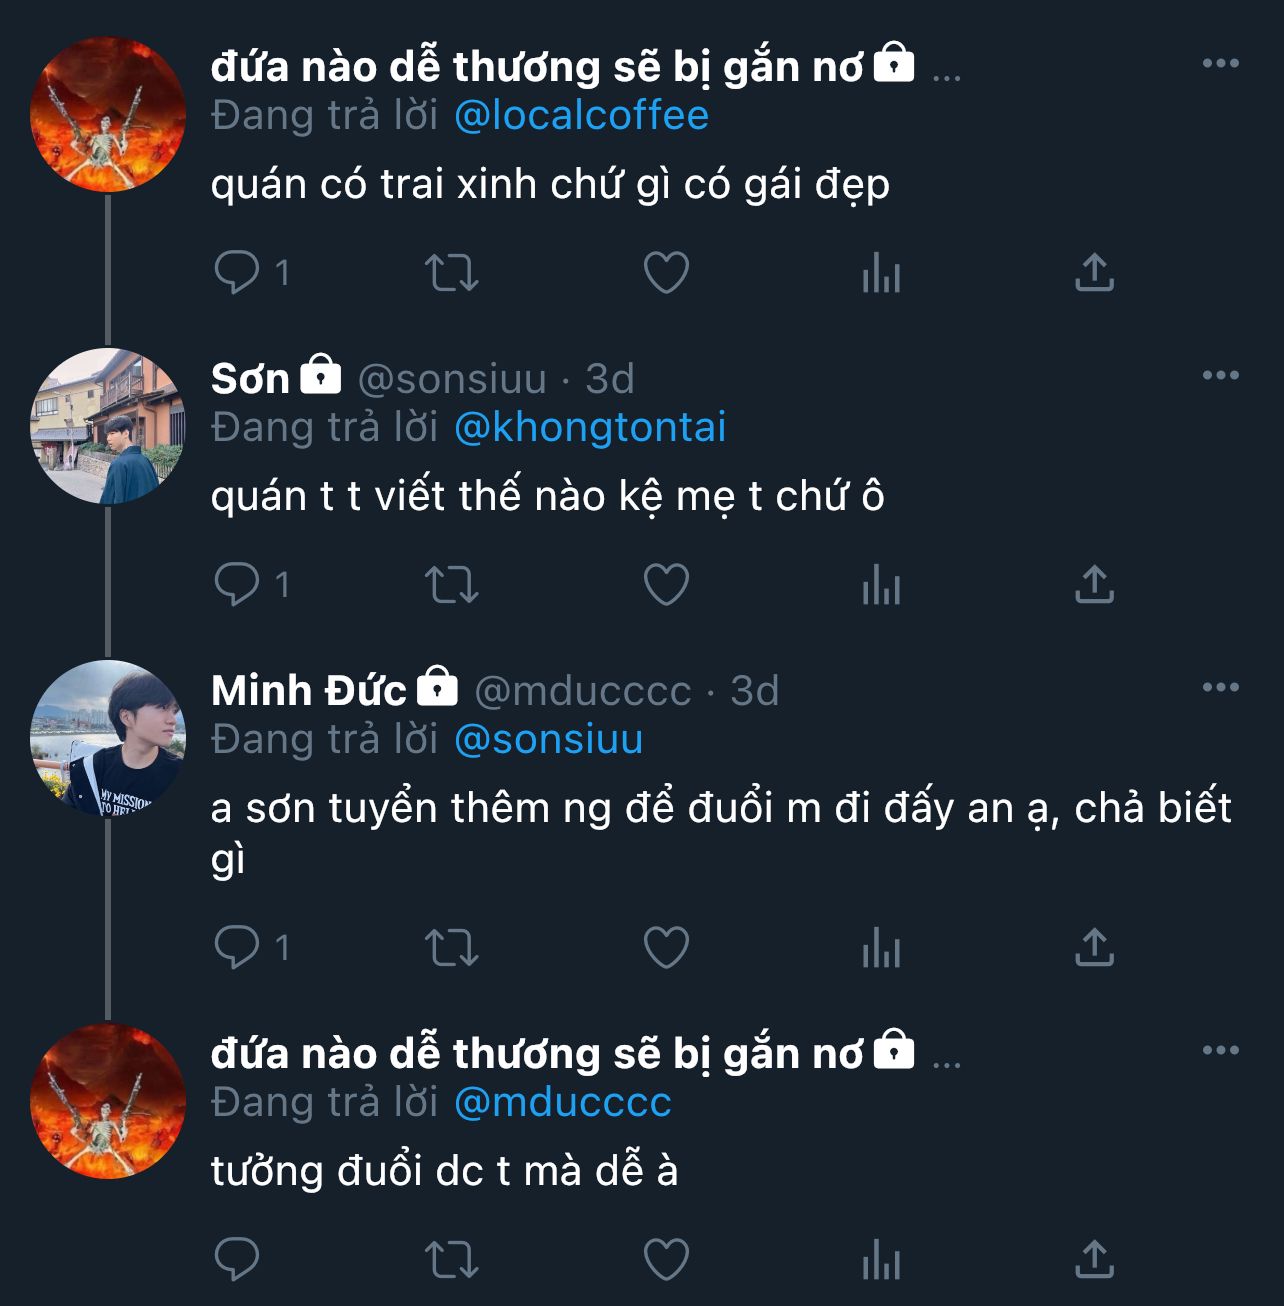Share Sơn's reply tweet
1284x1306 pixels.
click(x=1094, y=584)
